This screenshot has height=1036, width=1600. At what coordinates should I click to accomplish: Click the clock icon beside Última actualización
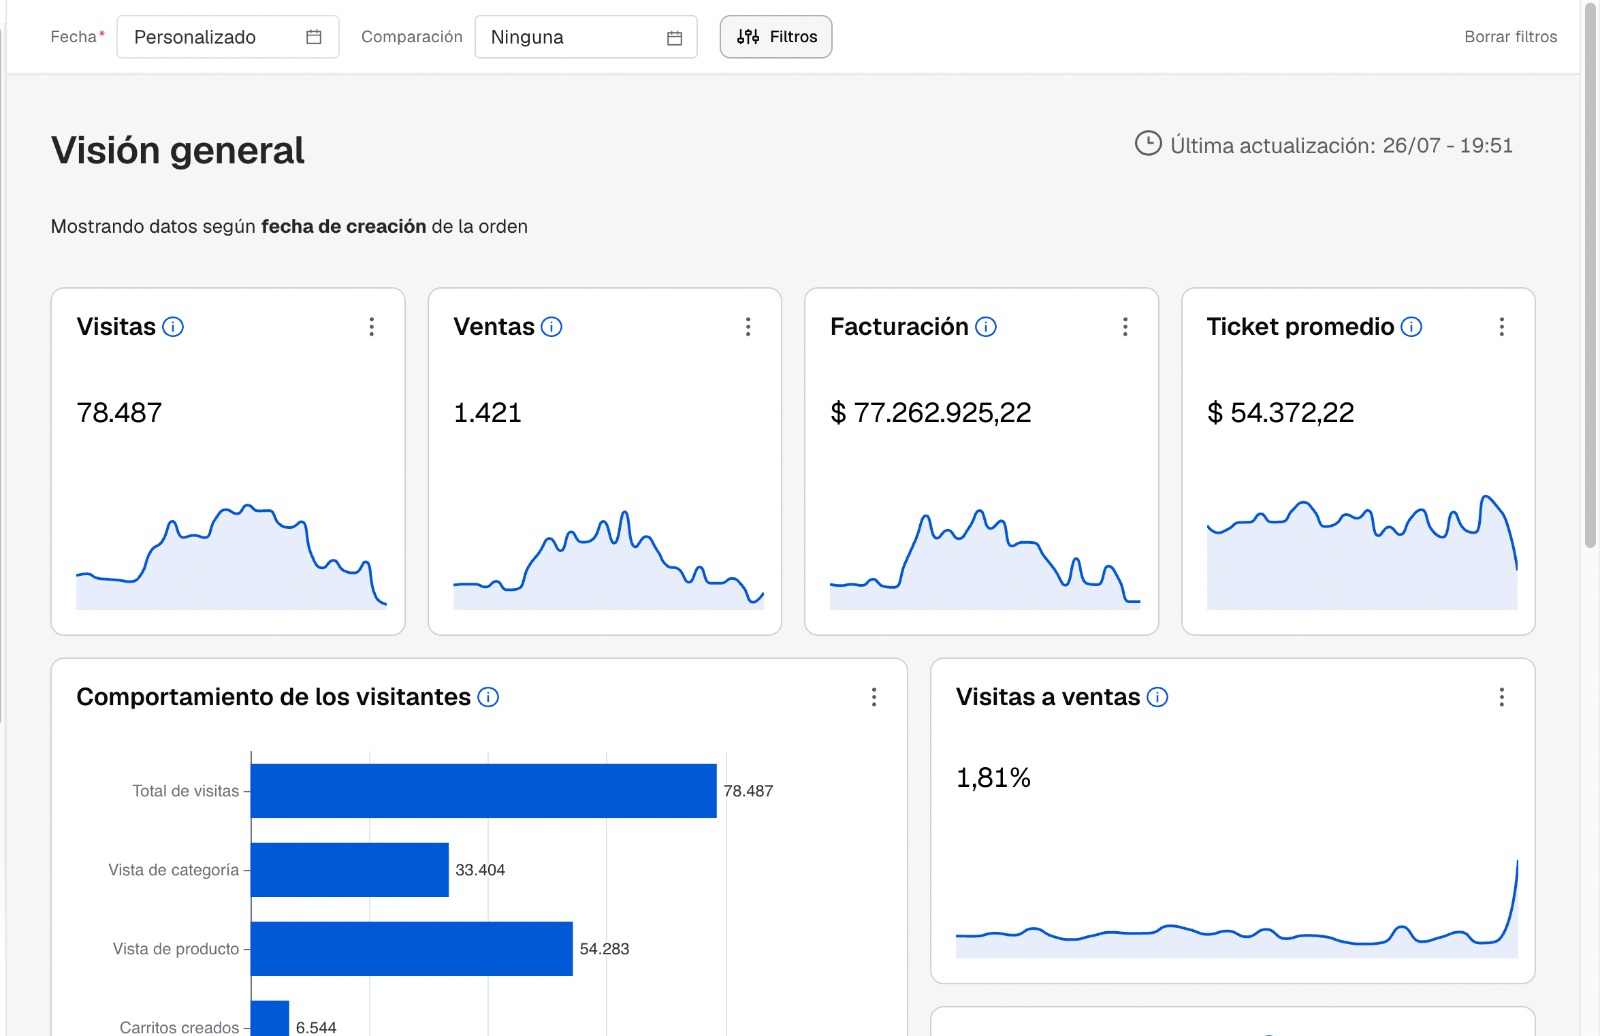coord(1148,144)
